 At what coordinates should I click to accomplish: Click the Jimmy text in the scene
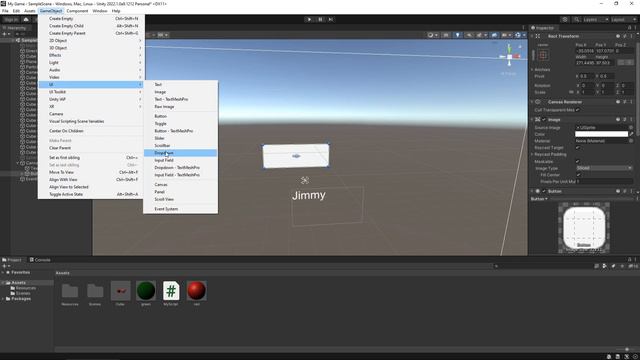pyautogui.click(x=309, y=195)
